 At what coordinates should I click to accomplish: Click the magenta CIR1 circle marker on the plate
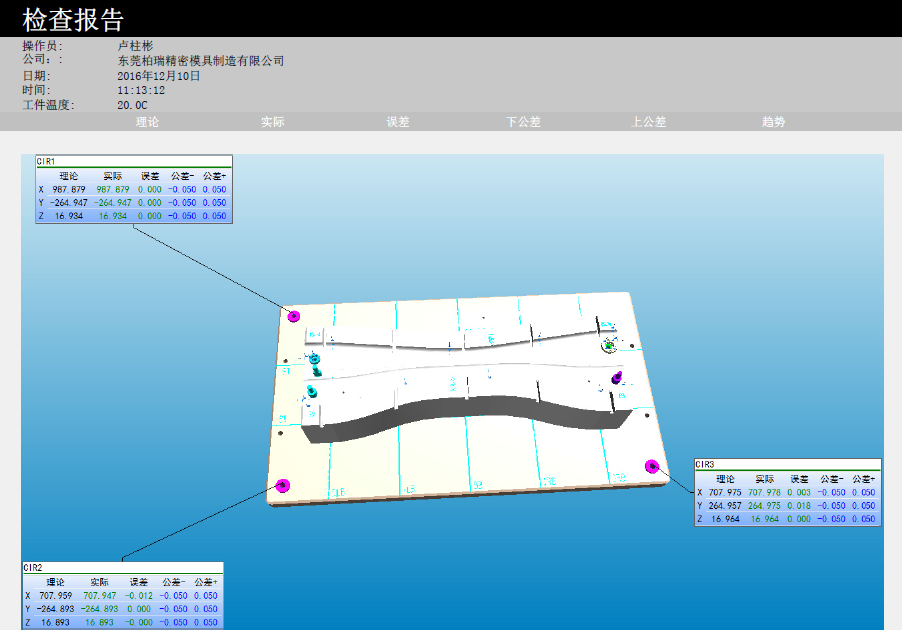pyautogui.click(x=294, y=316)
